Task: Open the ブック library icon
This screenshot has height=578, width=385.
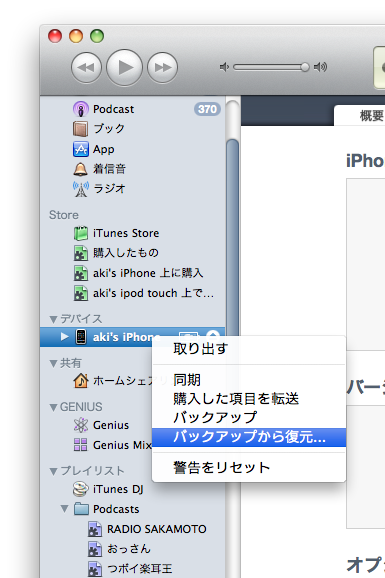Action: click(80, 129)
